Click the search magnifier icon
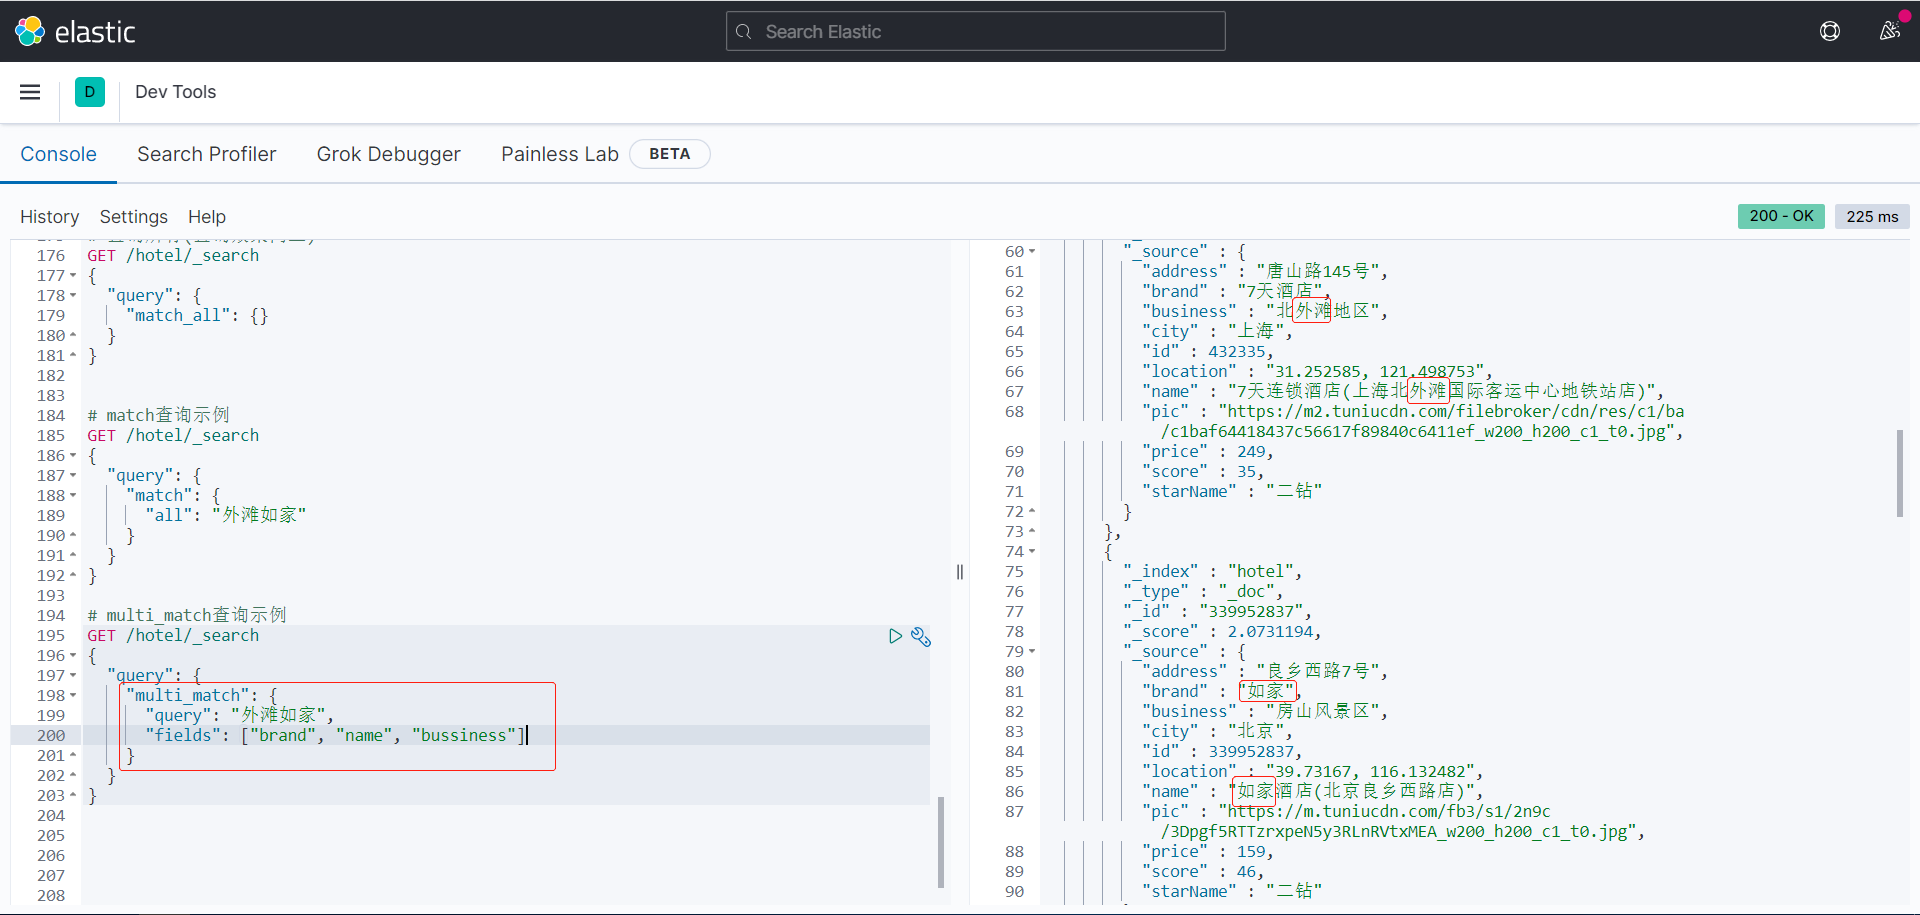Image resolution: width=1920 pixels, height=915 pixels. click(x=744, y=32)
